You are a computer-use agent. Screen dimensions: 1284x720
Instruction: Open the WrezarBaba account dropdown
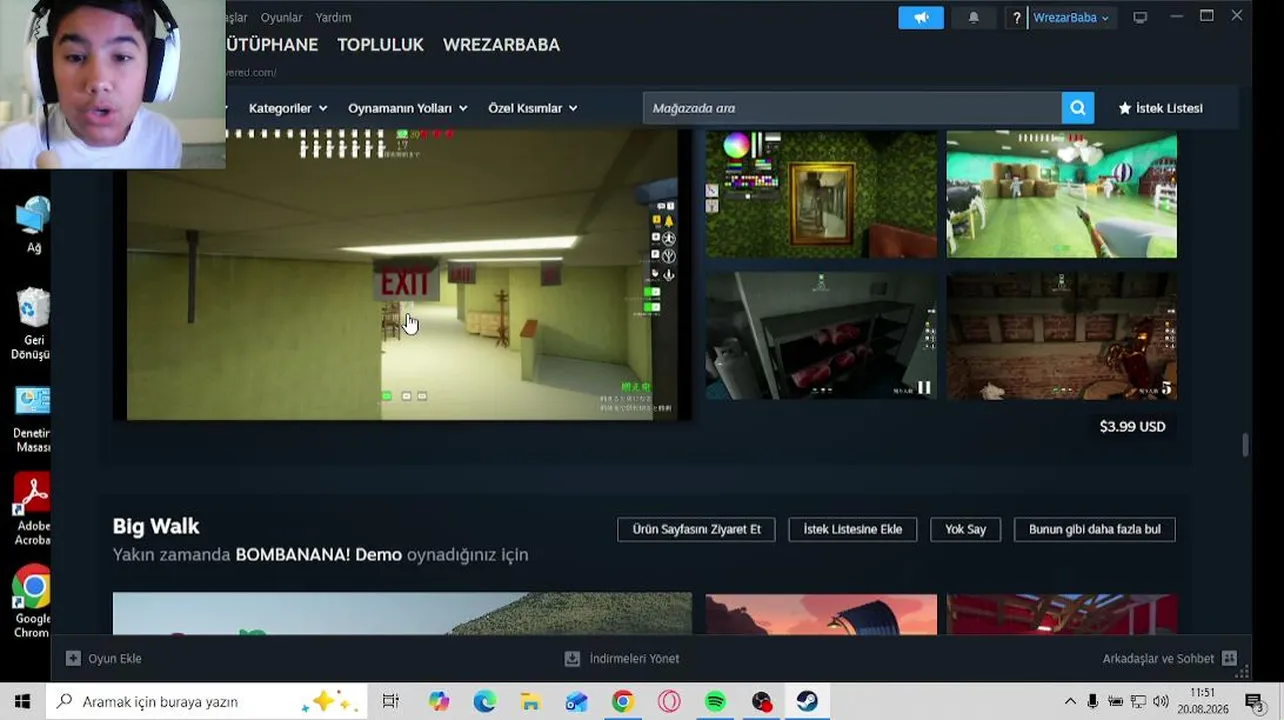coord(1071,17)
